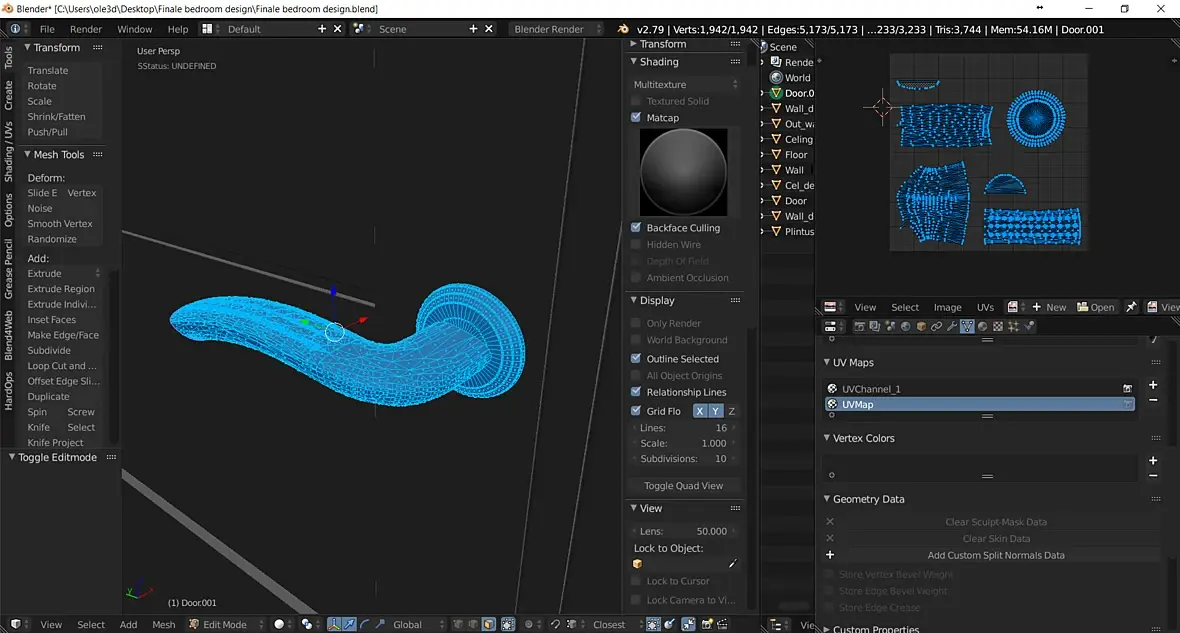
Task: Click the Object constraints chain-link icon
Action: point(936,326)
